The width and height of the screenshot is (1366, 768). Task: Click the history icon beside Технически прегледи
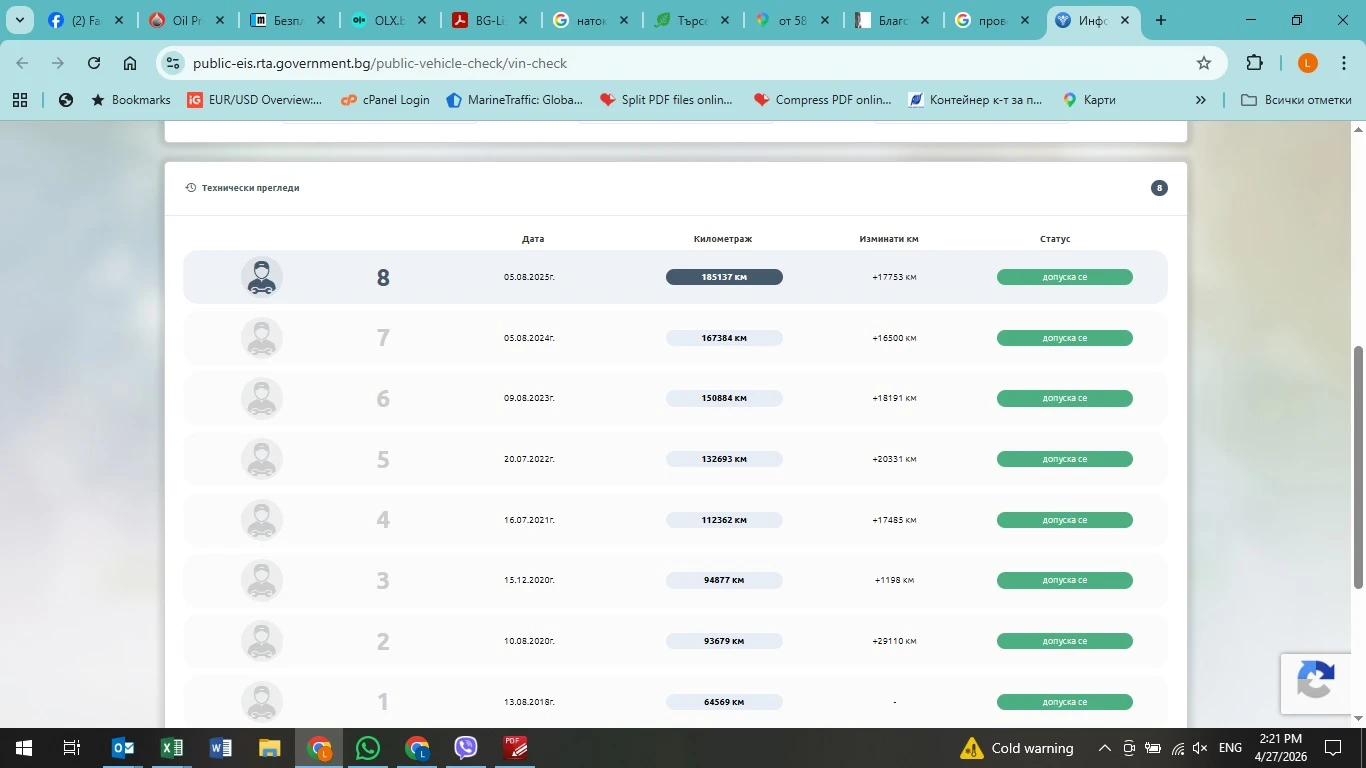[191, 188]
